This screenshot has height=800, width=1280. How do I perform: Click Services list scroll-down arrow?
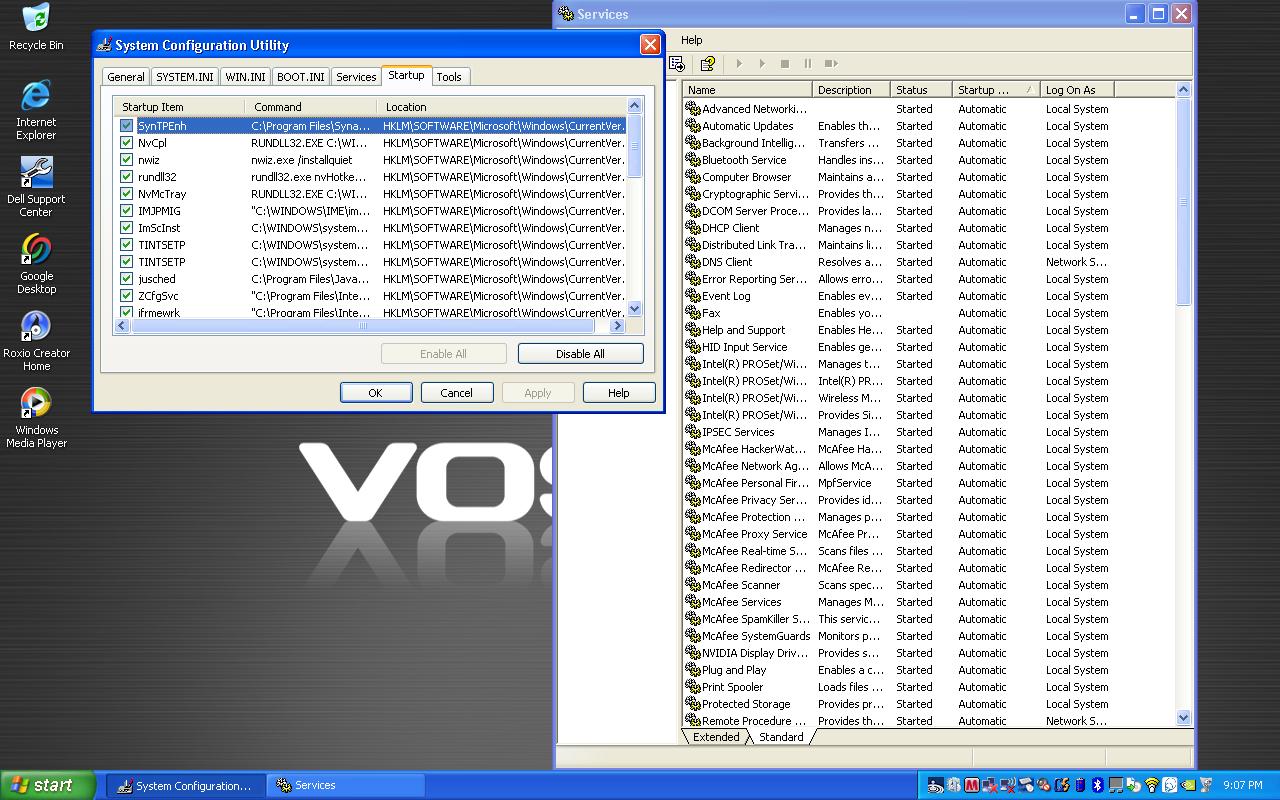1184,718
